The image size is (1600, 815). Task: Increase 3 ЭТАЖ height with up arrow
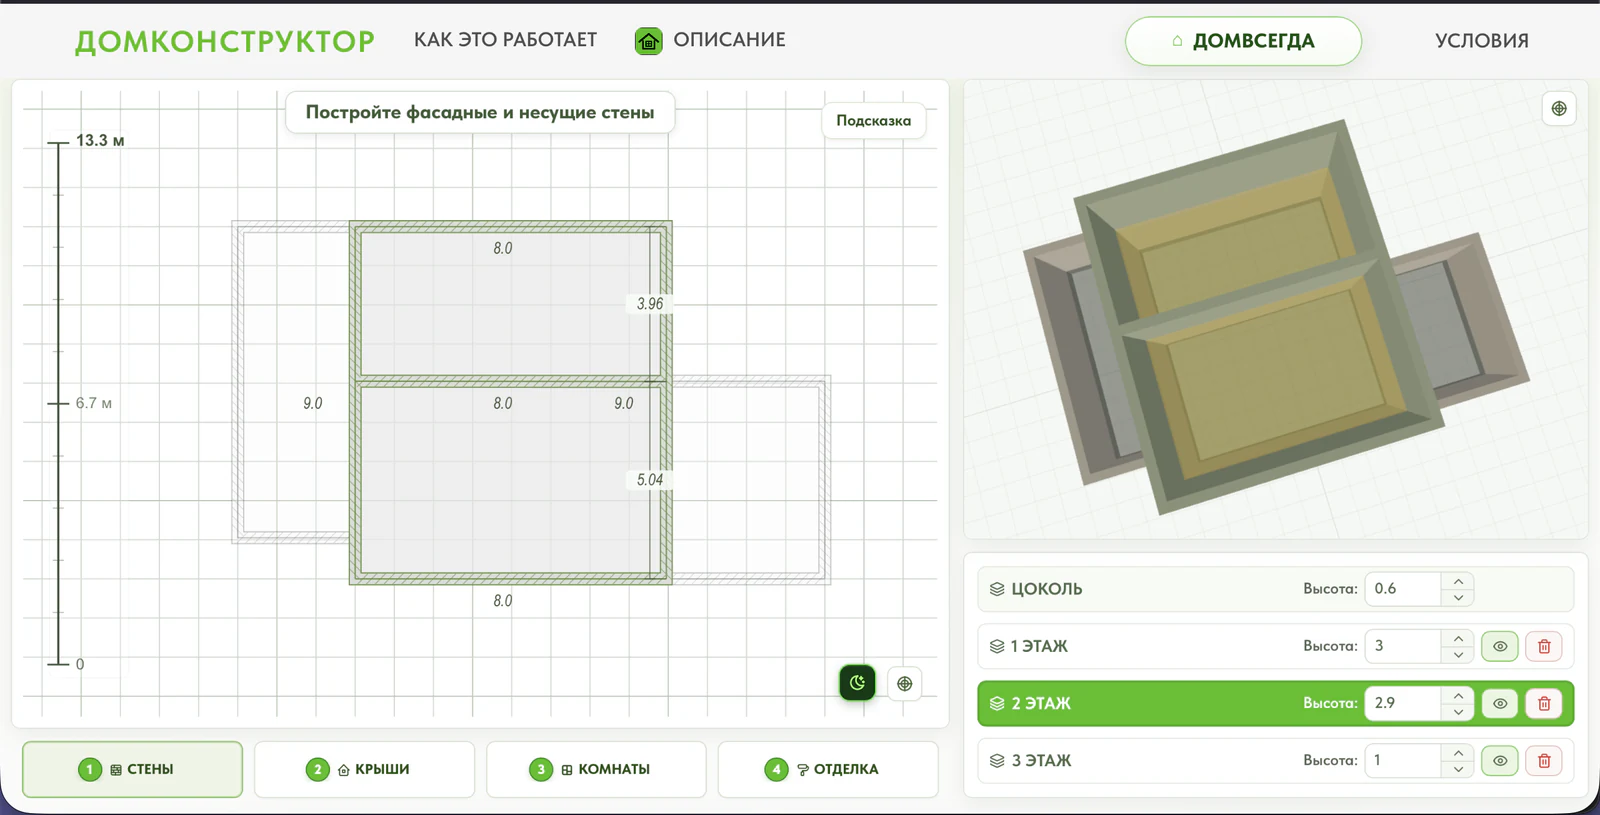(1458, 753)
